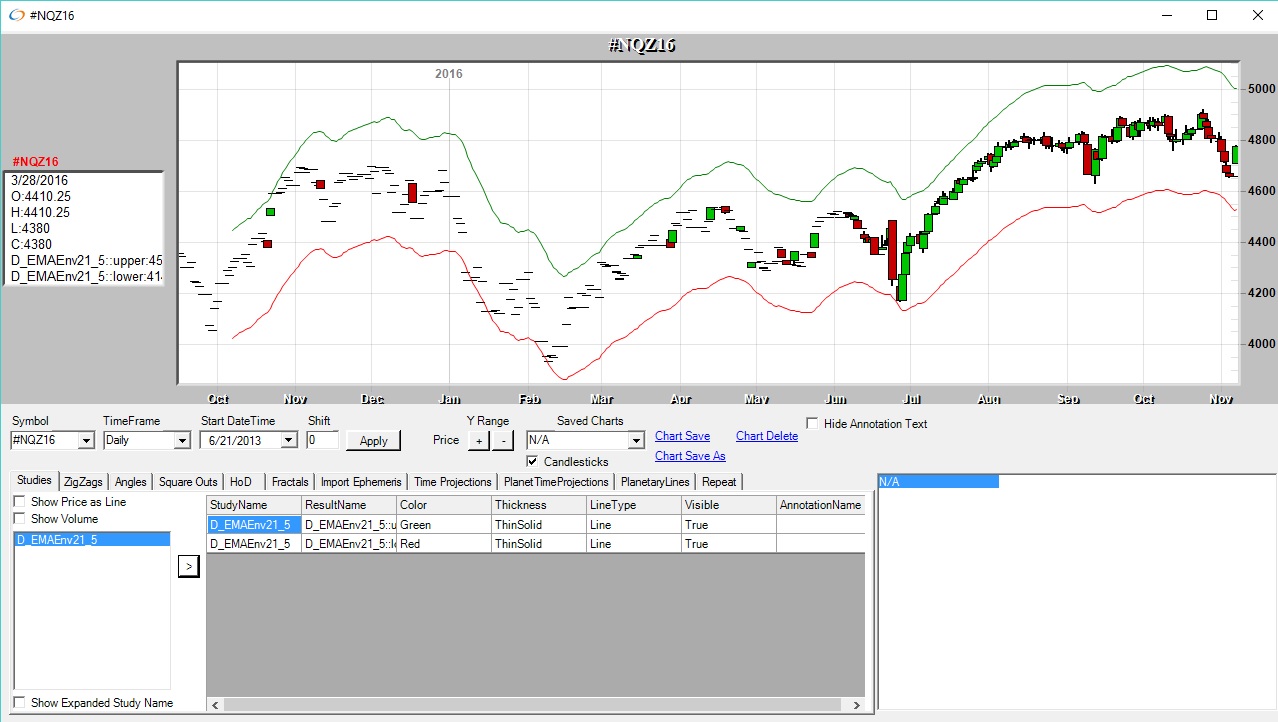Click the Chart Save As link
The height and width of the screenshot is (722, 1278).
[x=689, y=456]
